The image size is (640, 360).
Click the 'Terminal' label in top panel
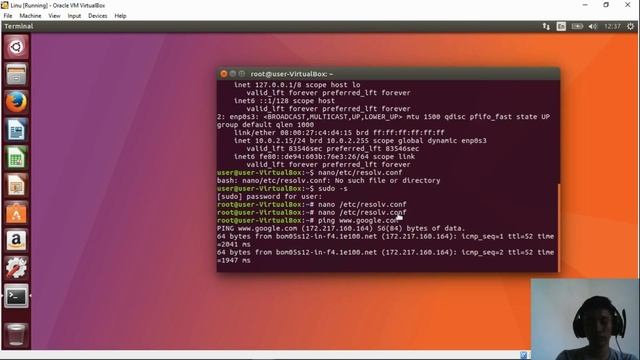pos(19,27)
